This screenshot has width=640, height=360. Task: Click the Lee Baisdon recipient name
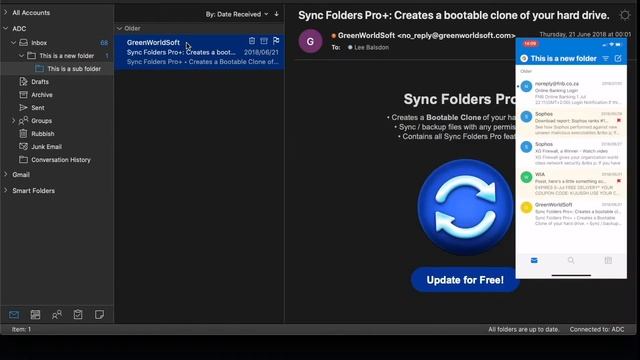pos(371,47)
